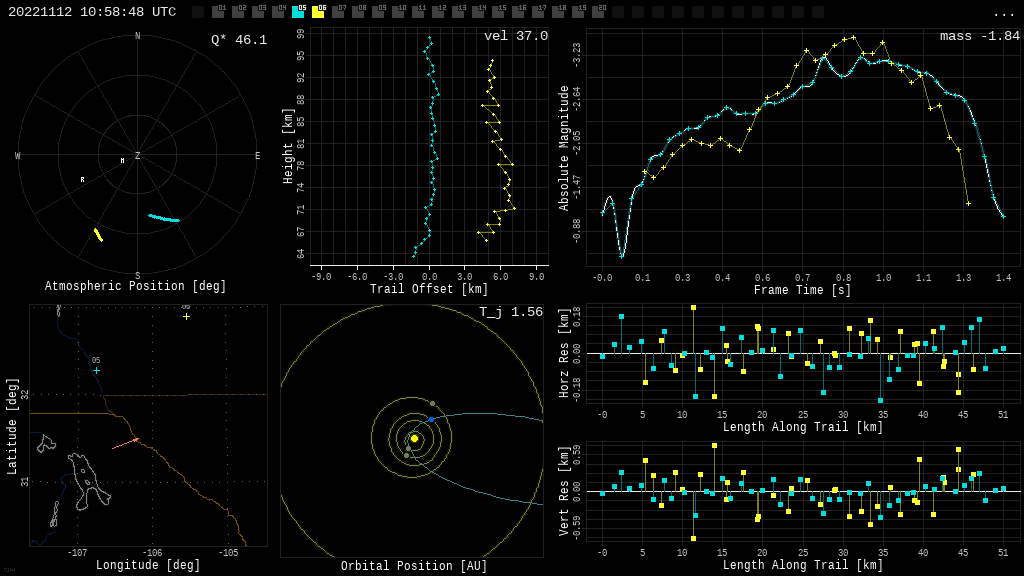This screenshot has width=1024, height=576.
Task: Click the zenith Z marker in polar plot
Action: 138,156
